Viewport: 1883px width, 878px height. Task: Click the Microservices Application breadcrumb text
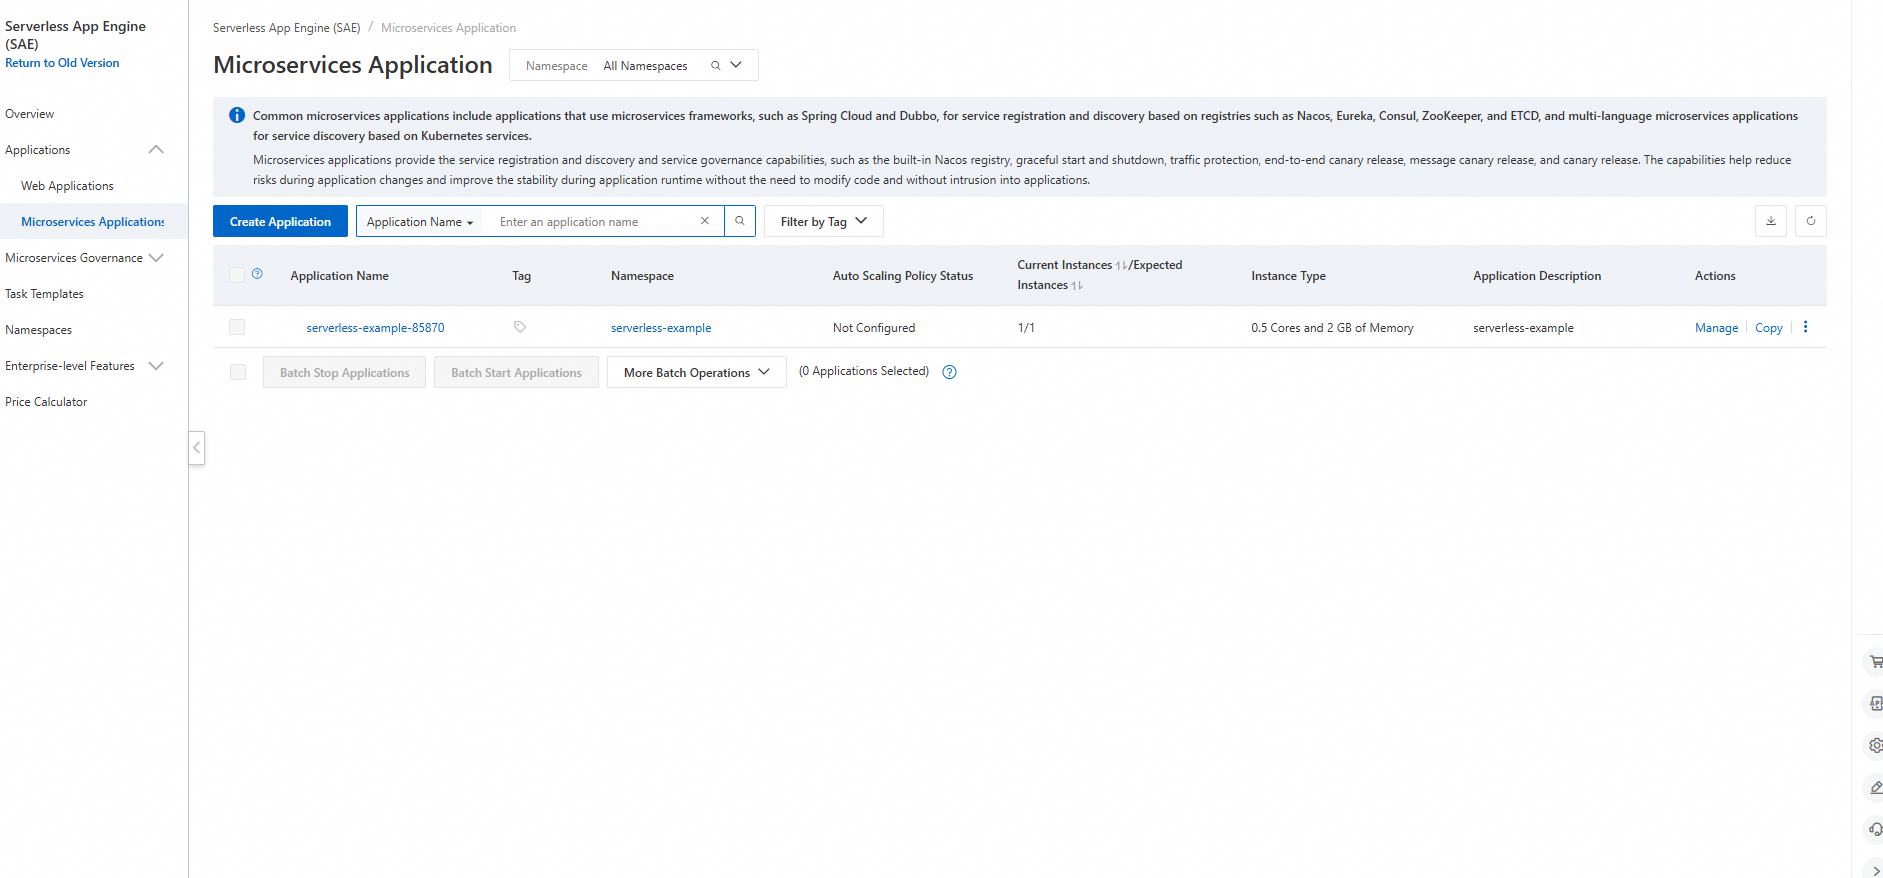(448, 28)
